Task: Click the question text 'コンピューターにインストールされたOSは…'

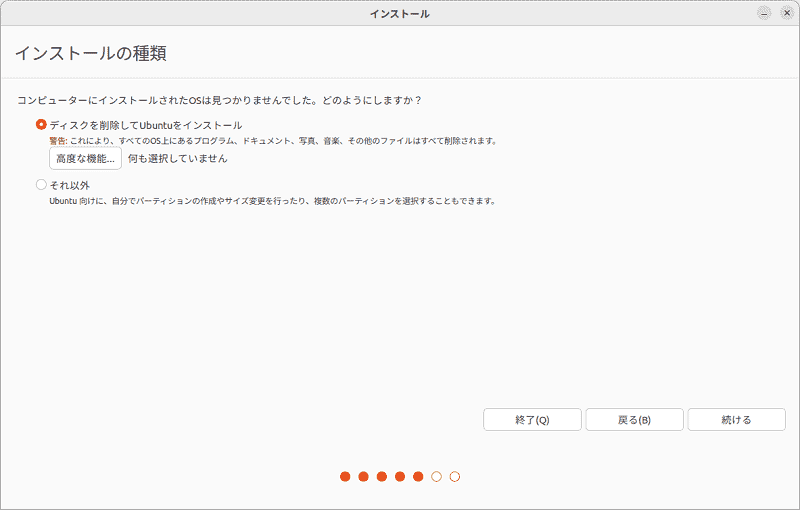Action: [219, 100]
